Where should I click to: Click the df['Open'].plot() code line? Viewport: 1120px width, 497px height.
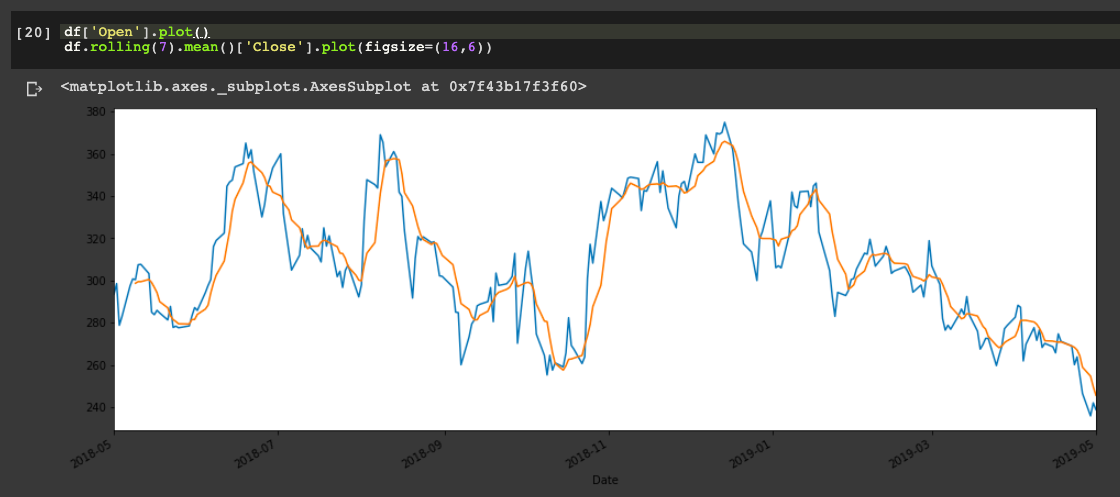[136, 32]
